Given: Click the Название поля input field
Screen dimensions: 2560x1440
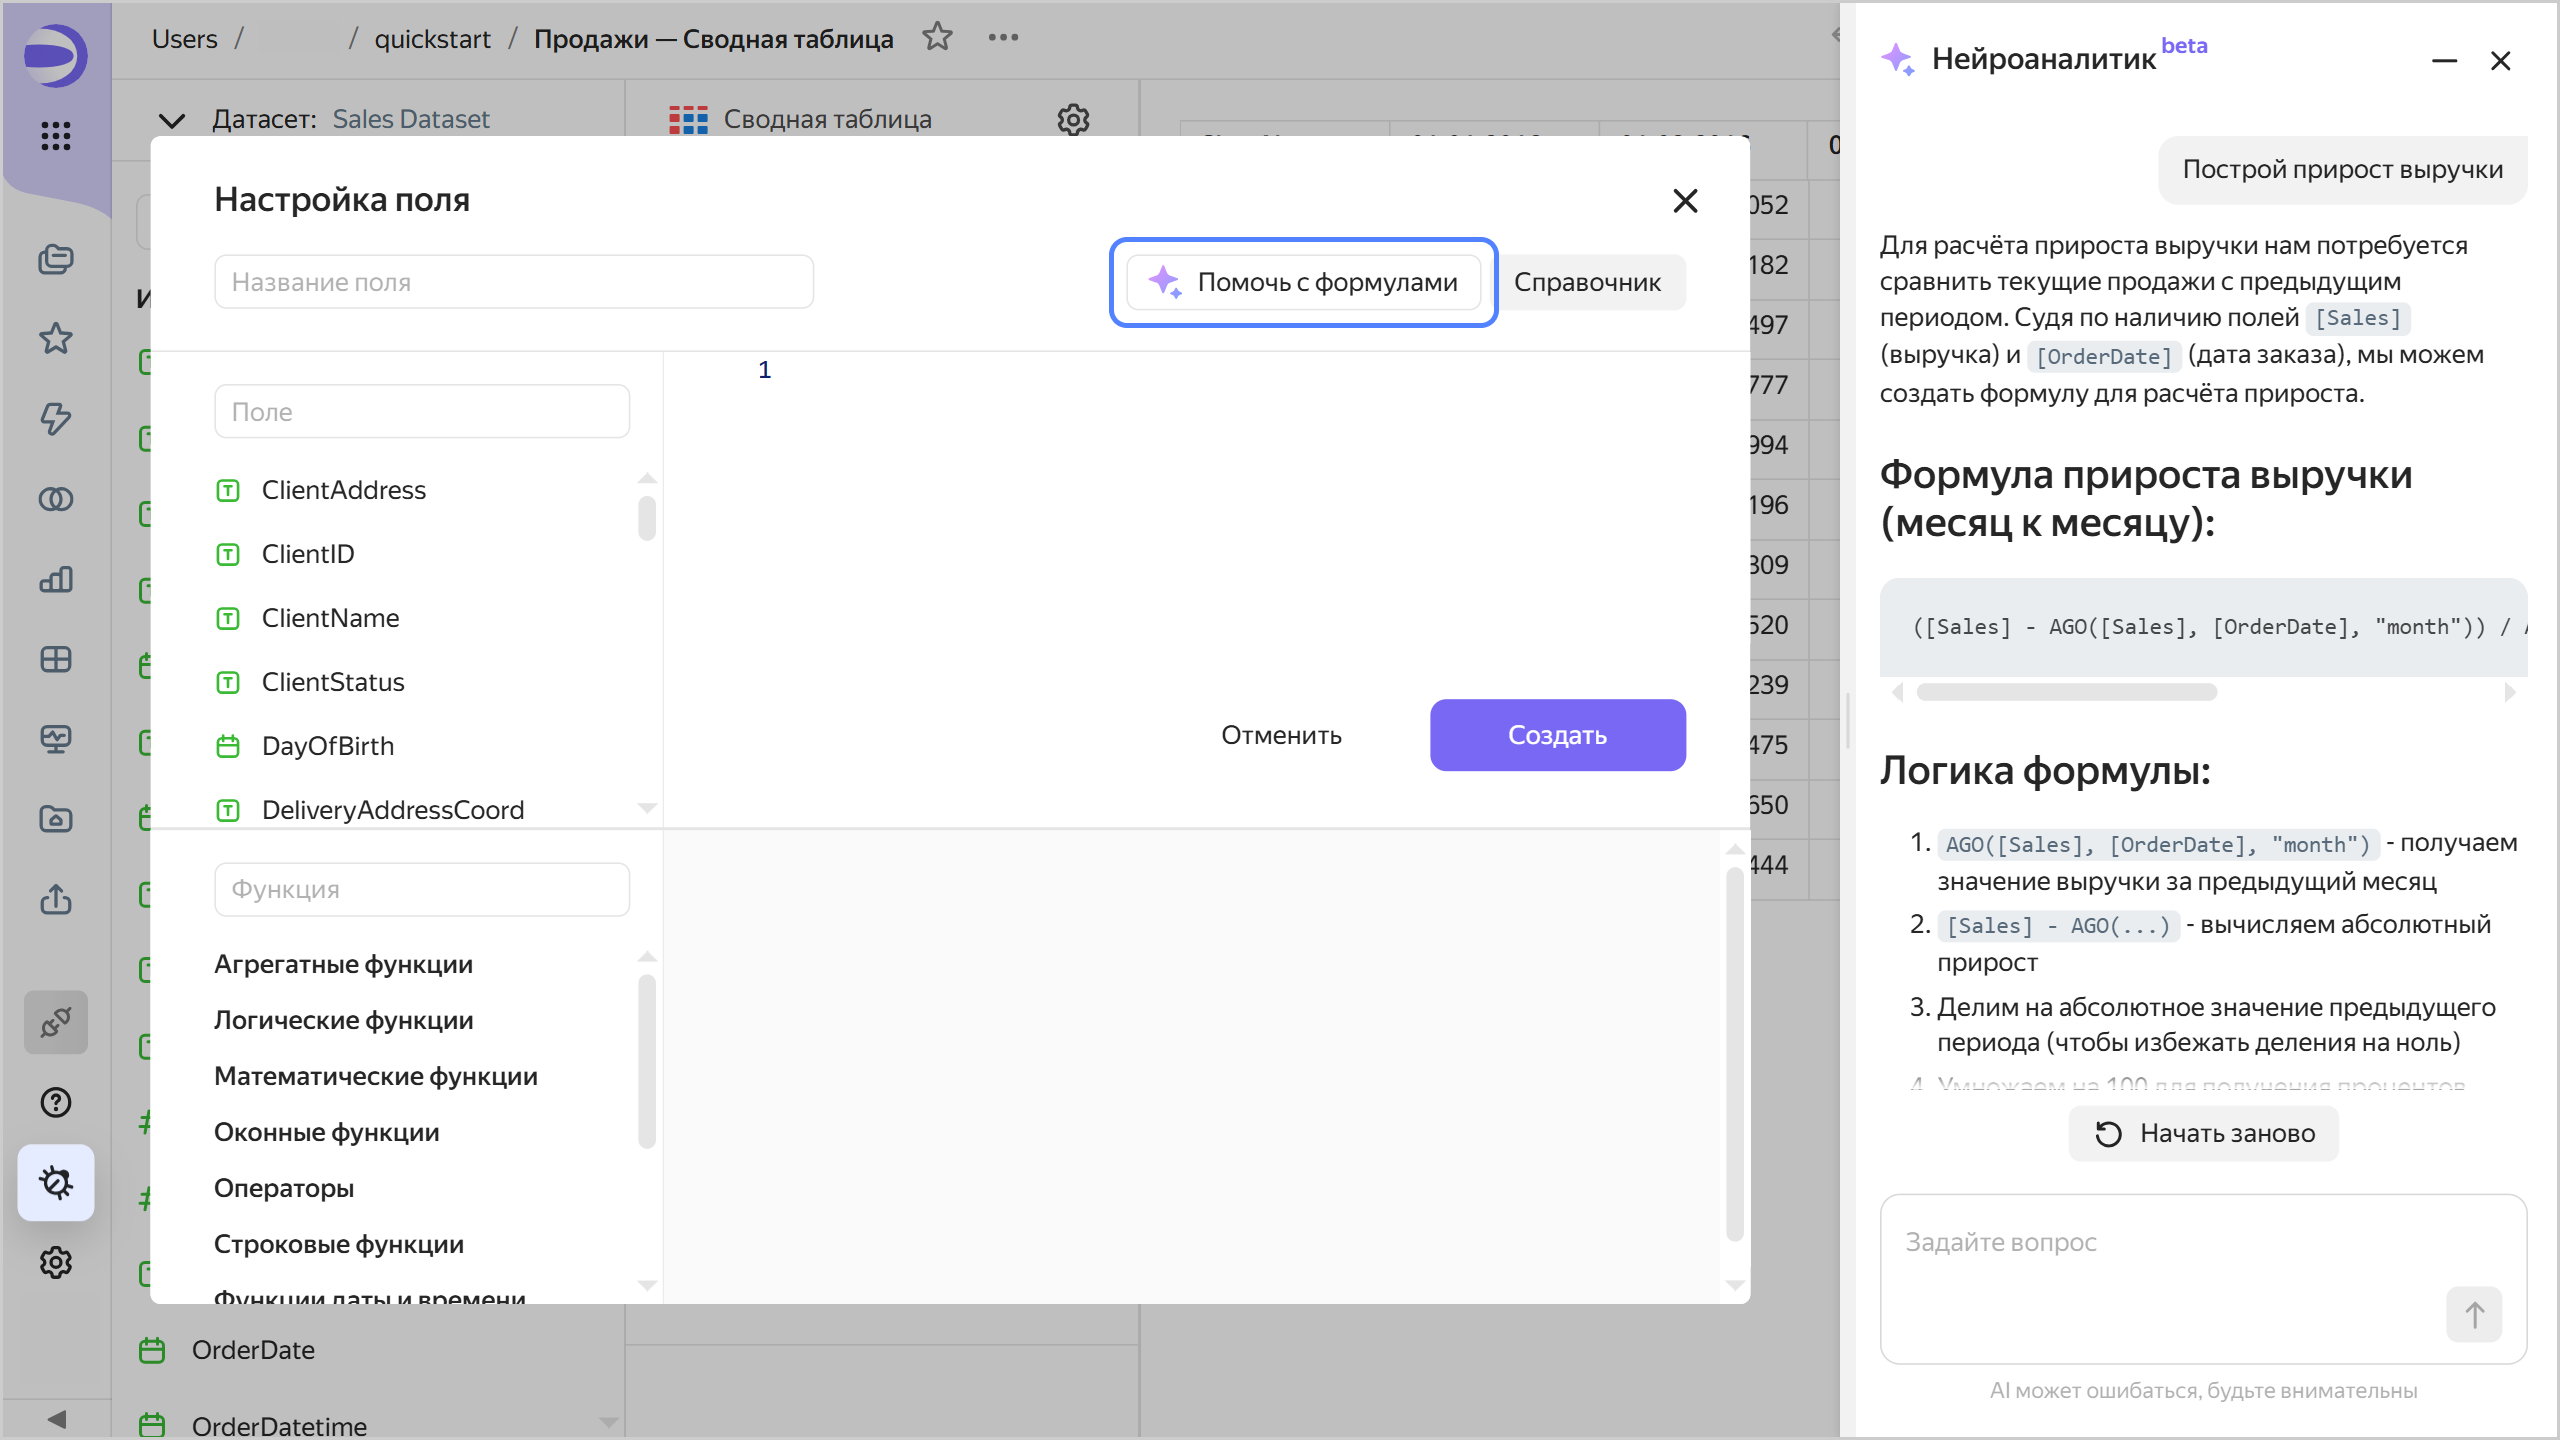Looking at the screenshot, I should [514, 282].
